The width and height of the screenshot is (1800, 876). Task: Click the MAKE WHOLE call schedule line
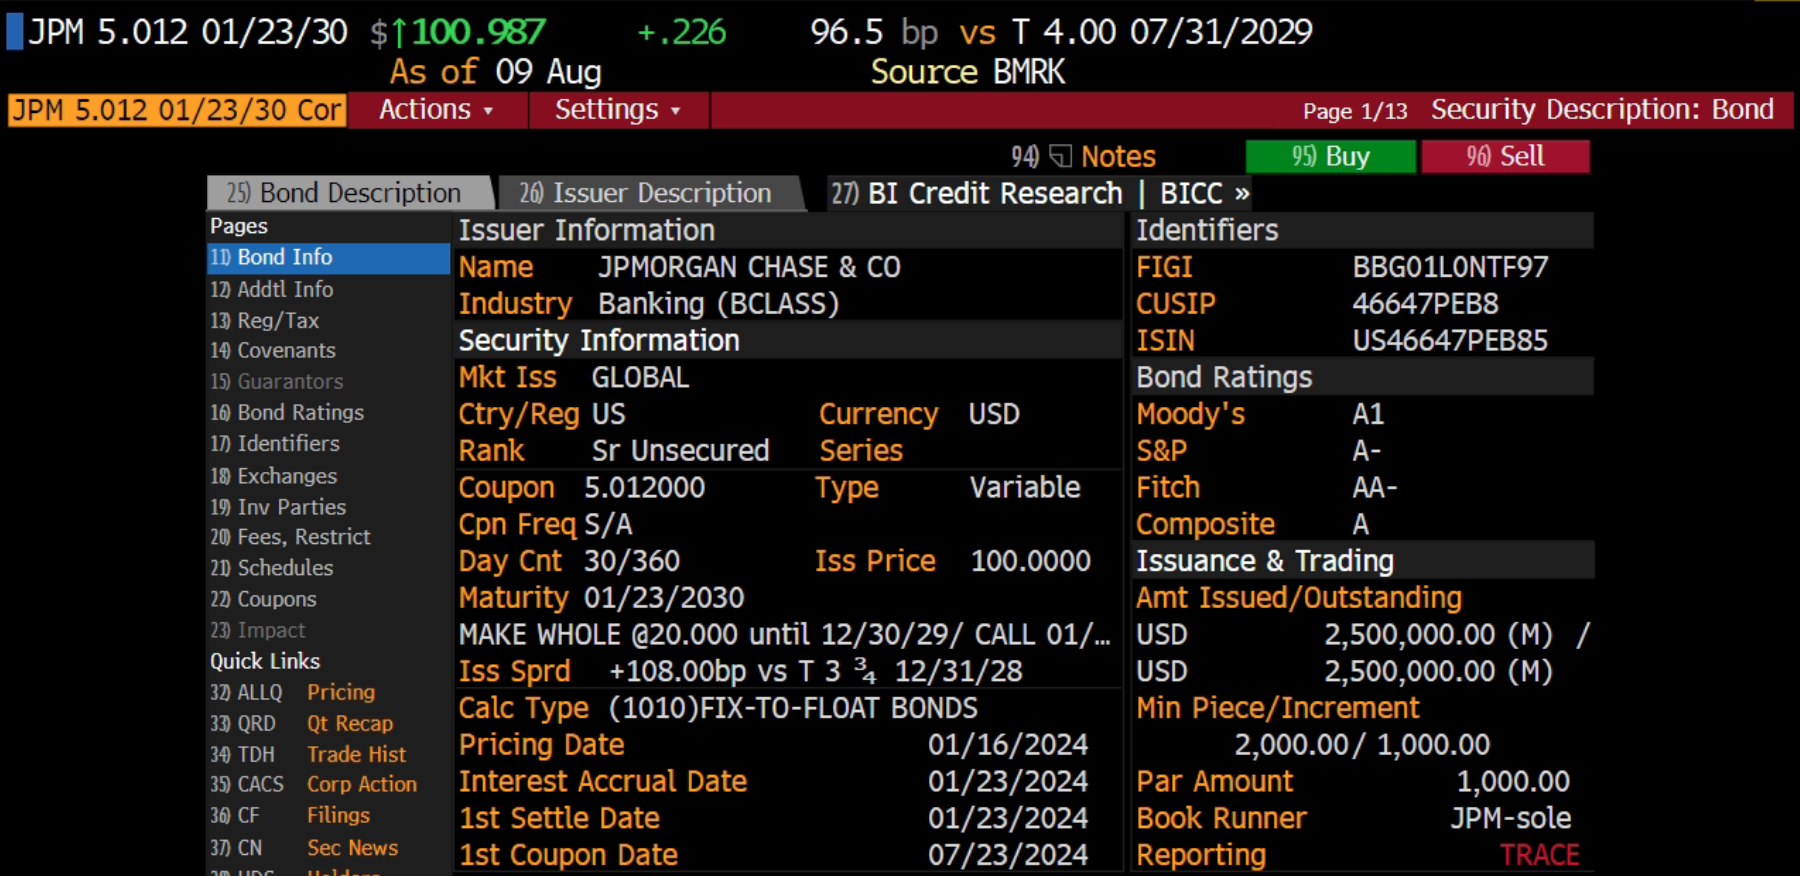click(784, 635)
